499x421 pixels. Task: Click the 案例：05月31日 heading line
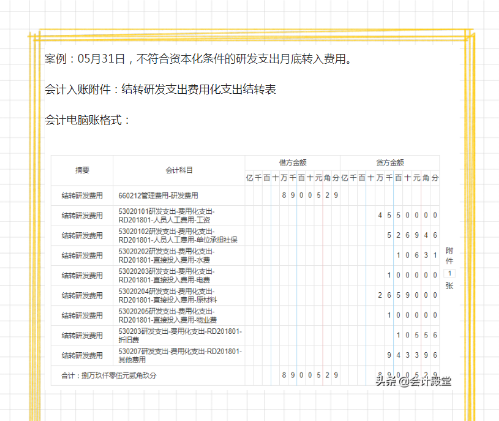tap(198, 59)
